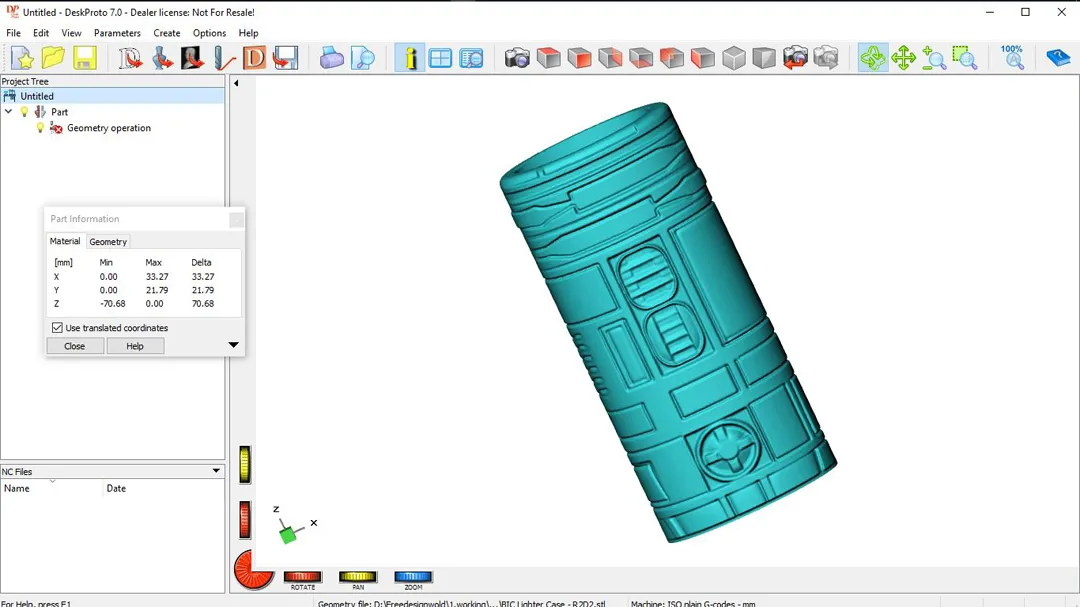Screen dimensions: 1080x607
Task: Click the Print icon in the toolbar
Action: point(331,58)
